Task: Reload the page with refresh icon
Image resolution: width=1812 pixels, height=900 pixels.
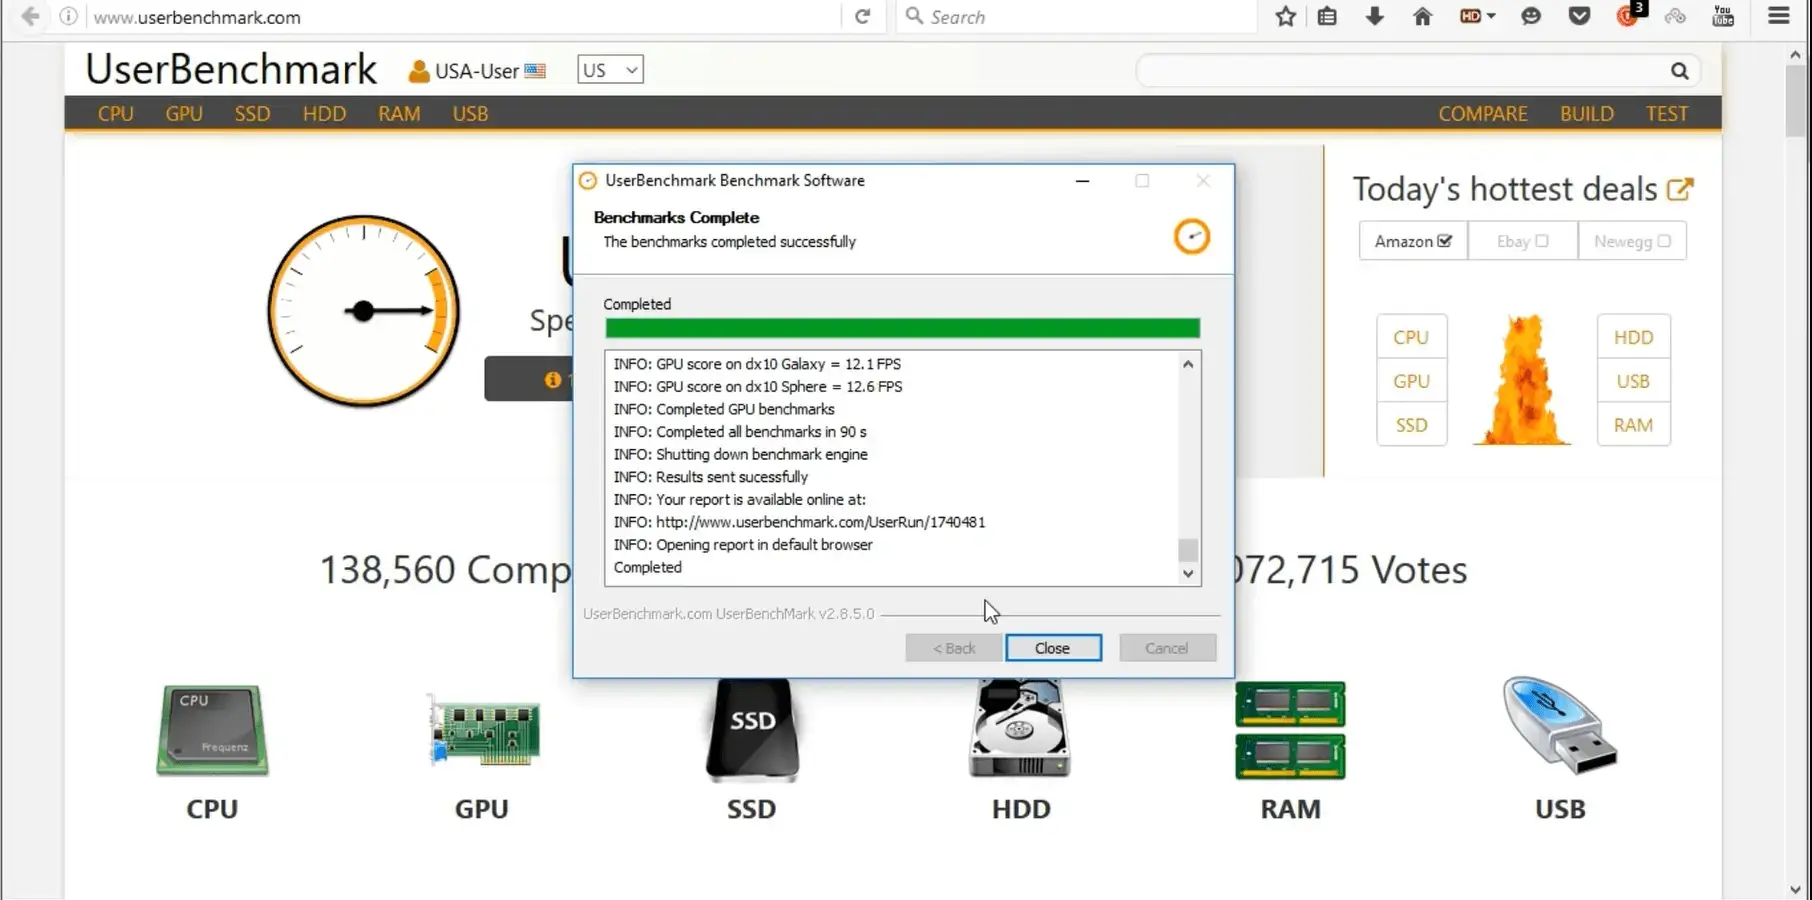Action: click(862, 16)
